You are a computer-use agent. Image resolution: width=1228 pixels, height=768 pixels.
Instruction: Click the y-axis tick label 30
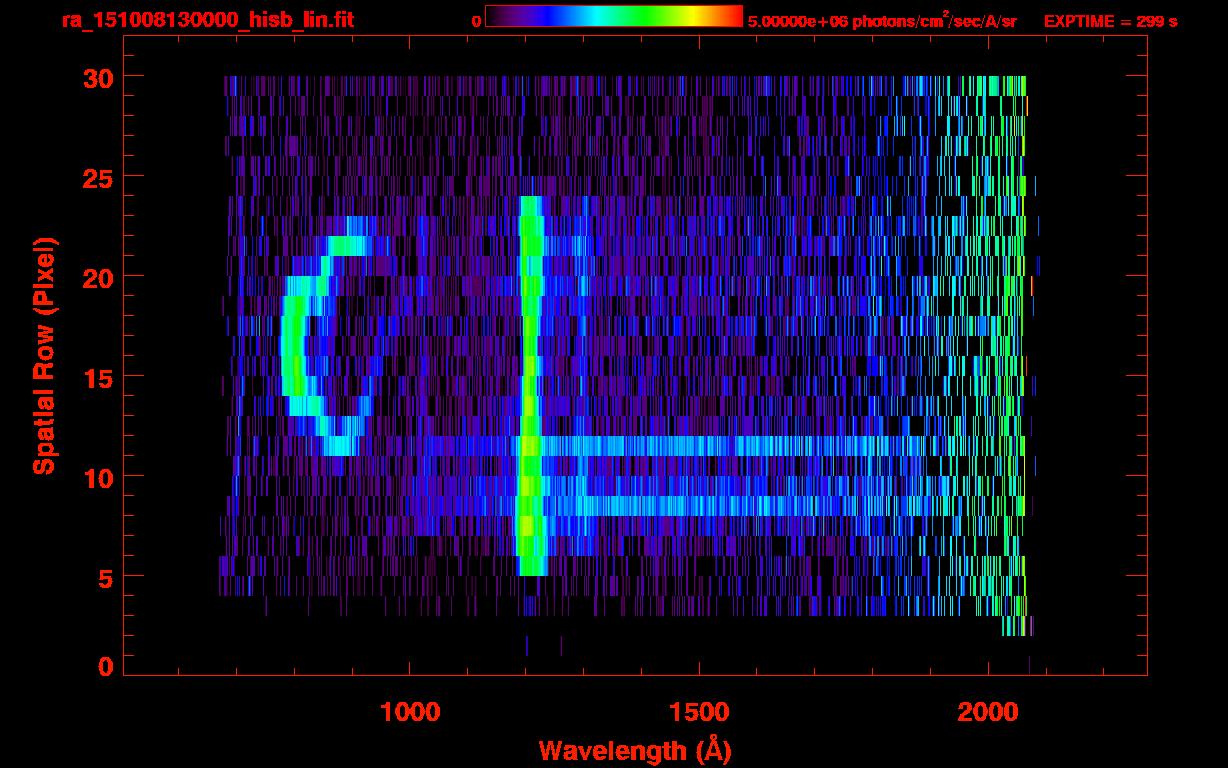coord(98,77)
